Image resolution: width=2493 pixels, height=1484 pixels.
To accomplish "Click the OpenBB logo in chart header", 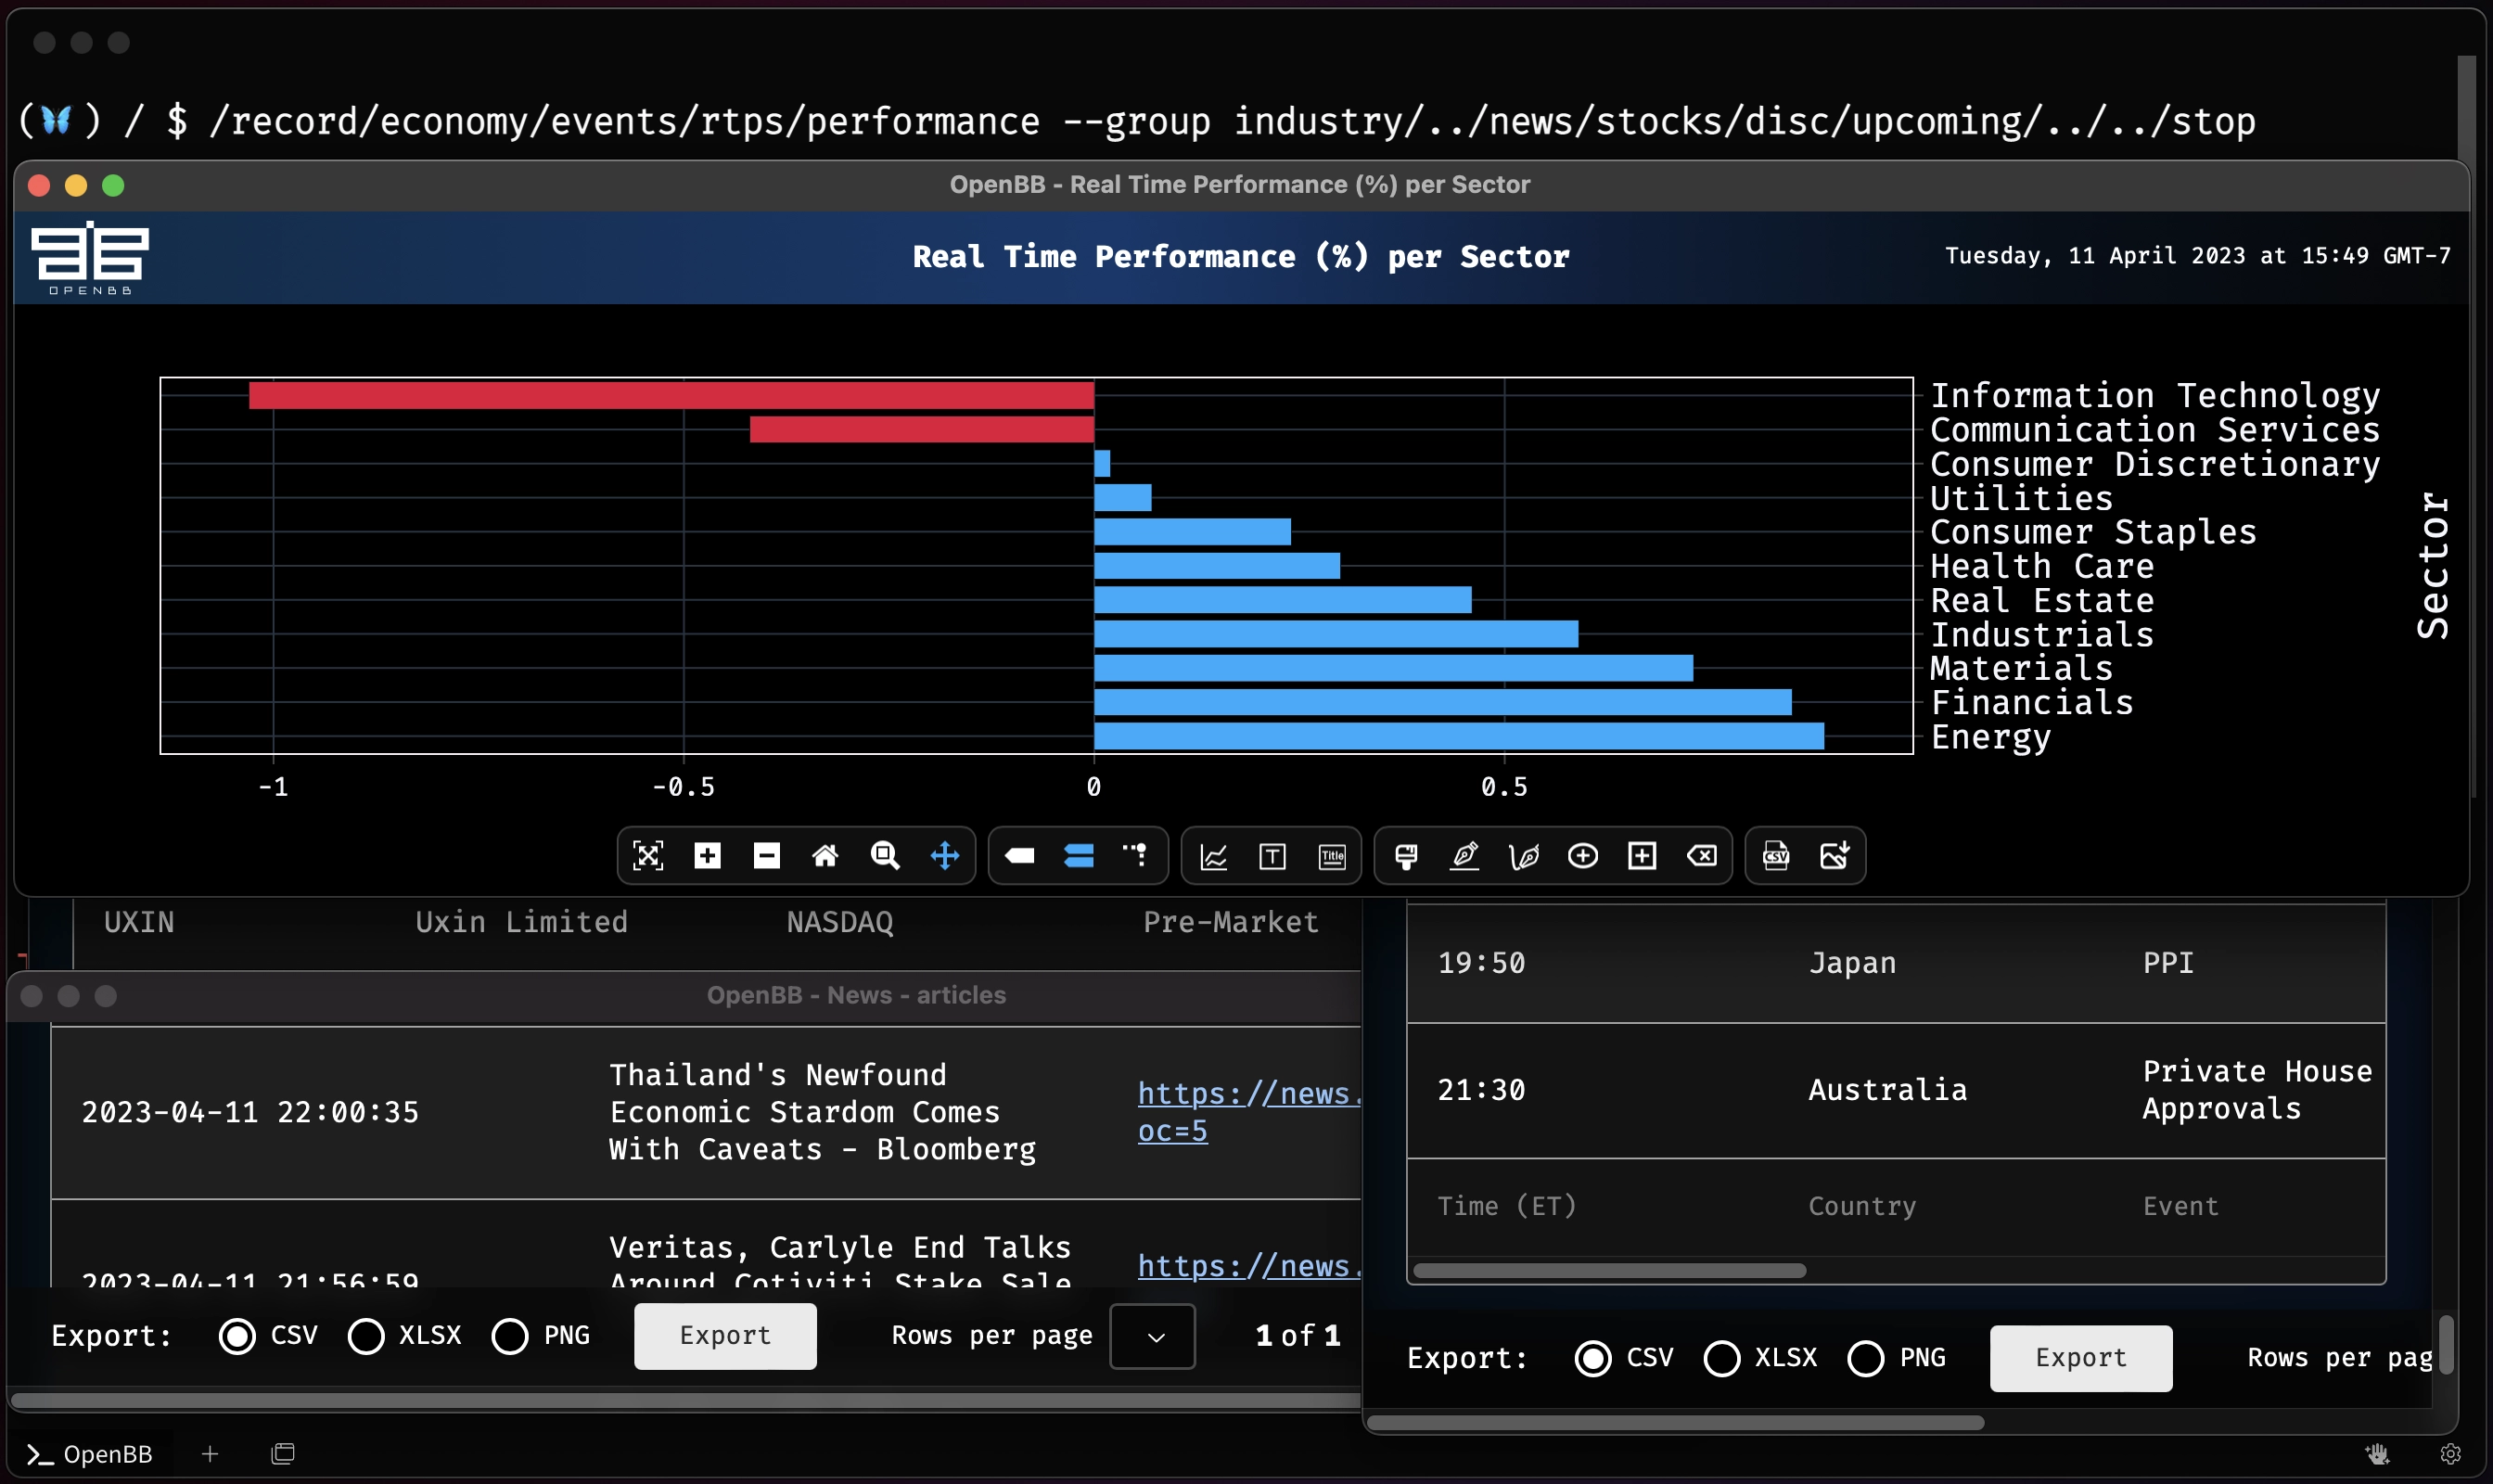I will 90,257.
